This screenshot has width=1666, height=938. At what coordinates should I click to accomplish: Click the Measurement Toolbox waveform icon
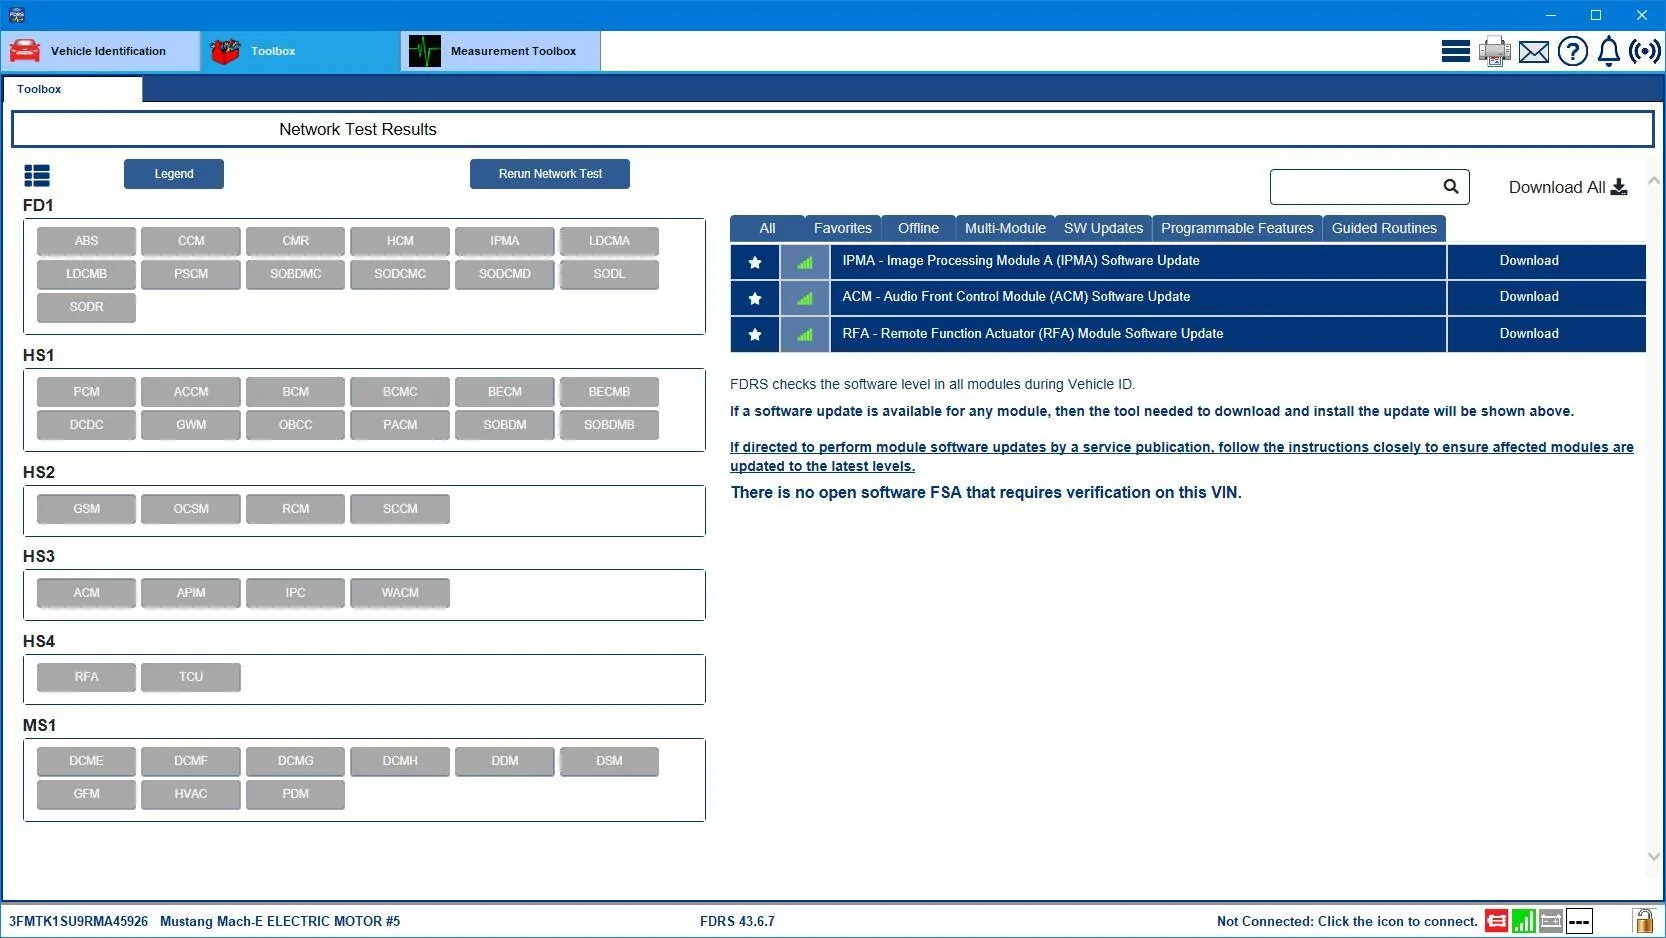[x=424, y=51]
